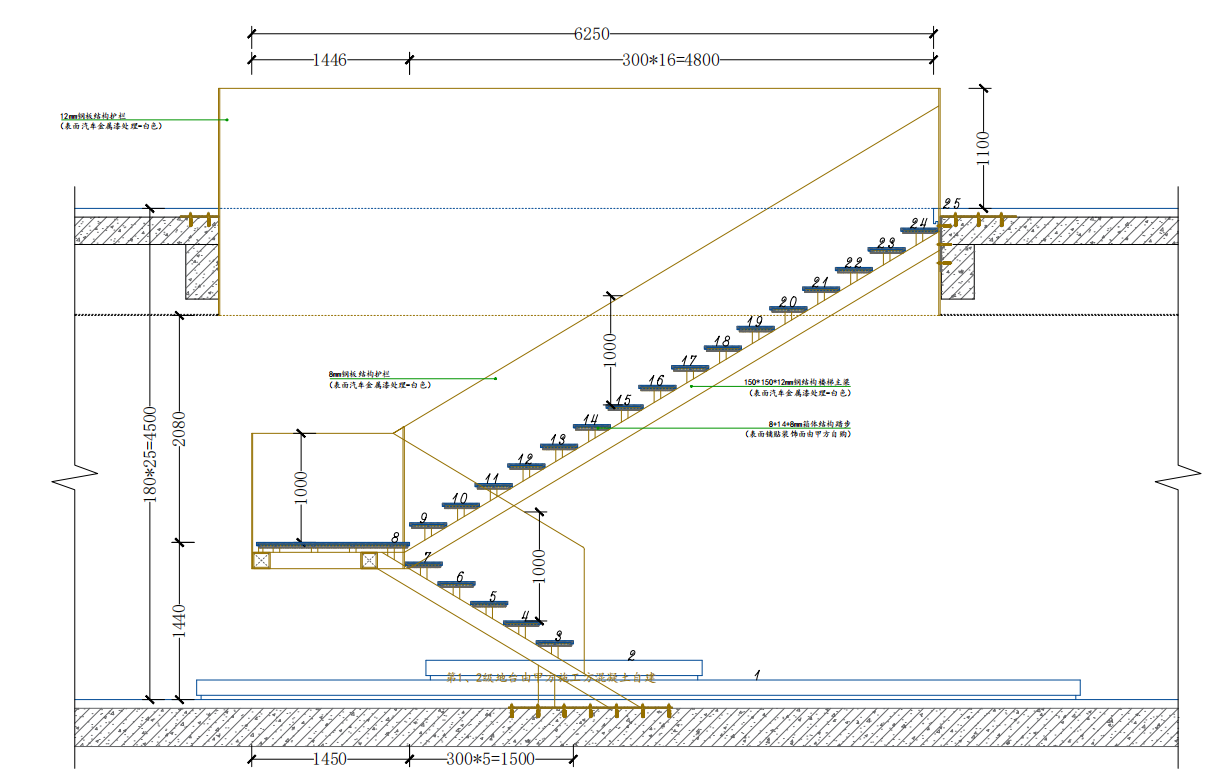
Task: Select stair step number 14
Action: point(591,420)
